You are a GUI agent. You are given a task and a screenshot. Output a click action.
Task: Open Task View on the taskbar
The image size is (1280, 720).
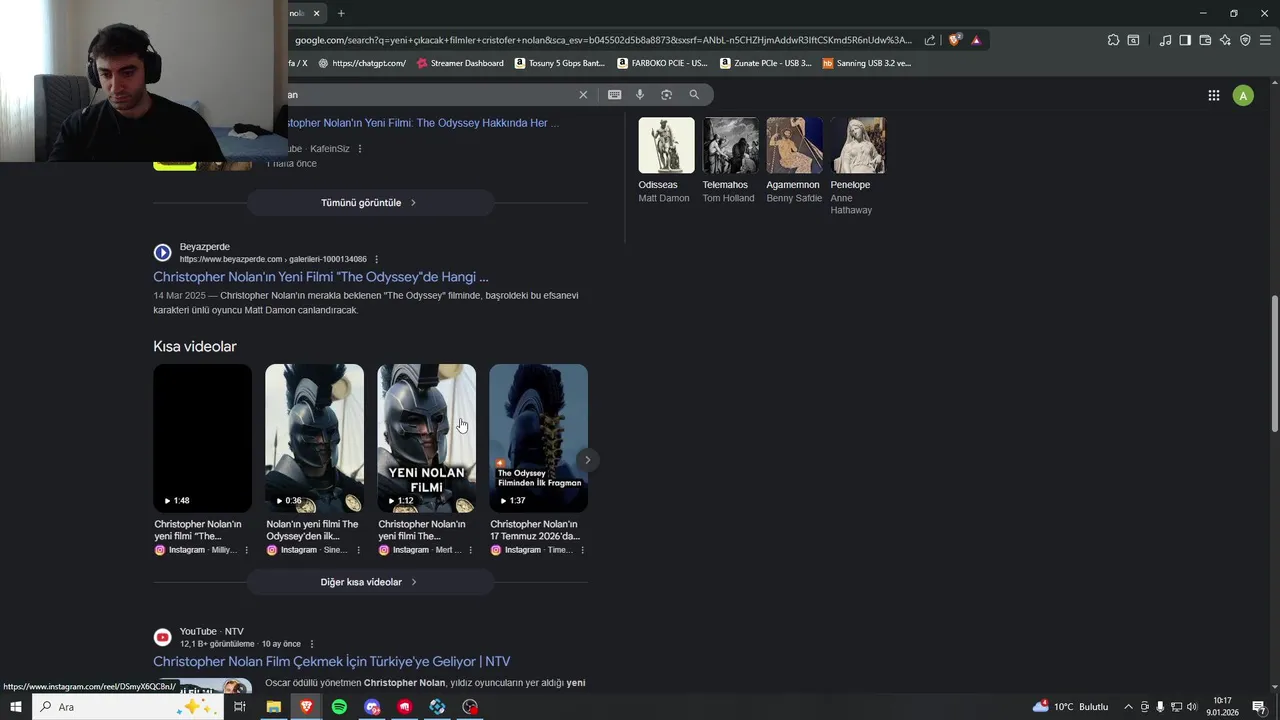click(x=240, y=707)
